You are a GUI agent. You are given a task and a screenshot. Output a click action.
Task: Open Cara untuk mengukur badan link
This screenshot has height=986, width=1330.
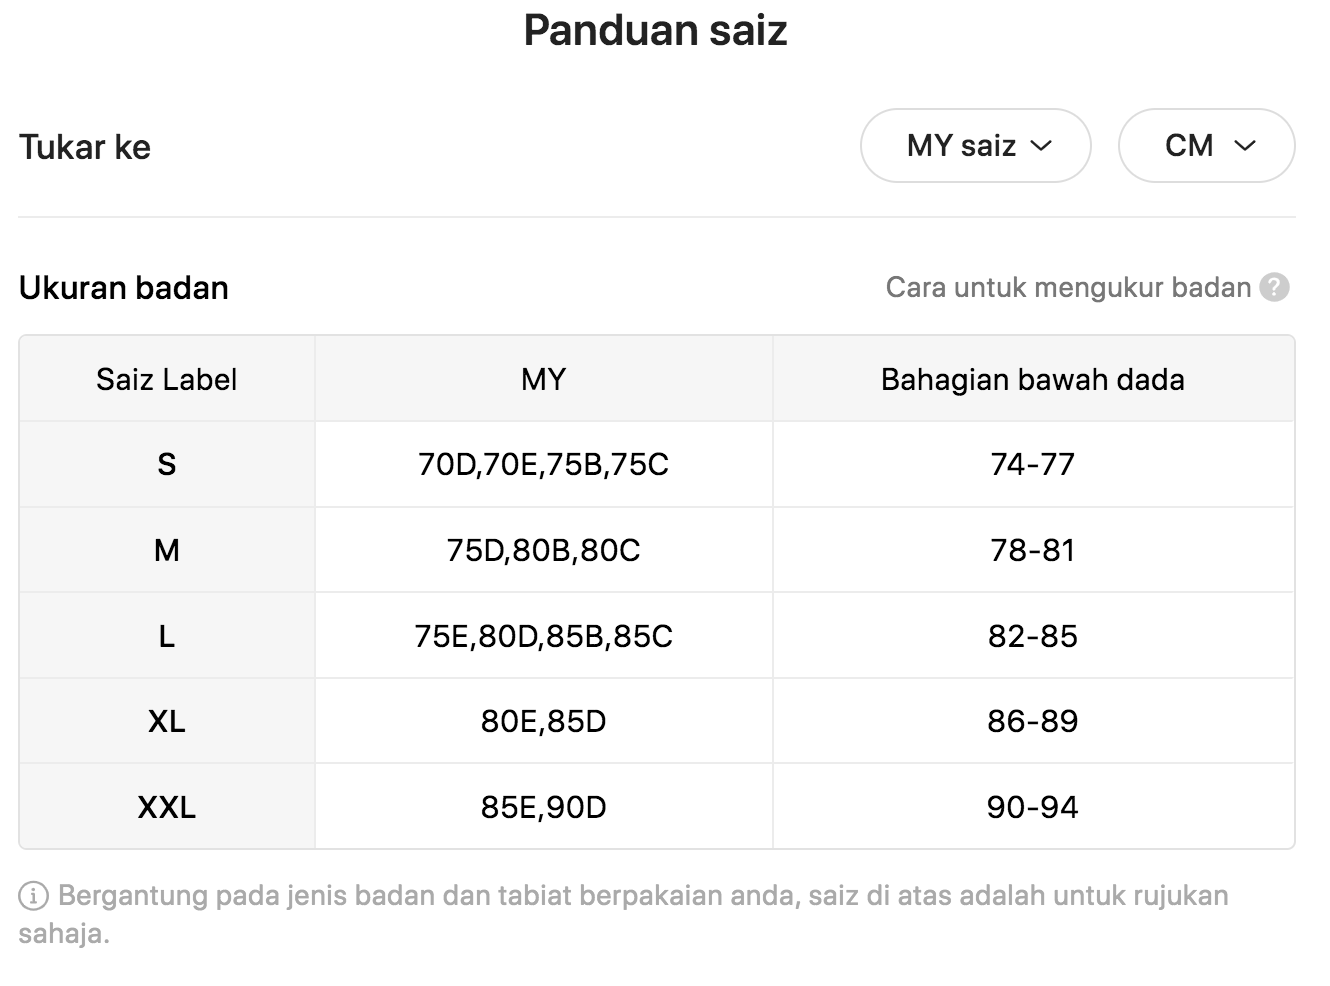(x=1068, y=288)
